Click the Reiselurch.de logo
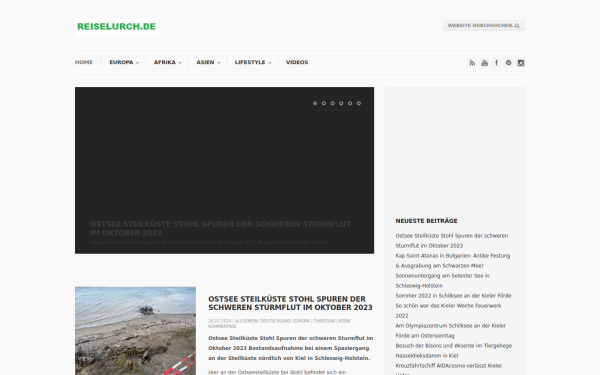600x375 pixels. 116,27
